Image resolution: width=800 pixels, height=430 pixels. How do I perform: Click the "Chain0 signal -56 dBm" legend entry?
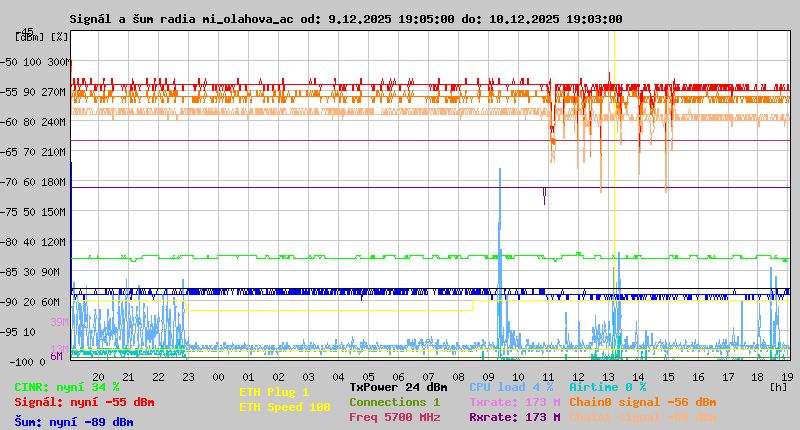(x=643, y=402)
